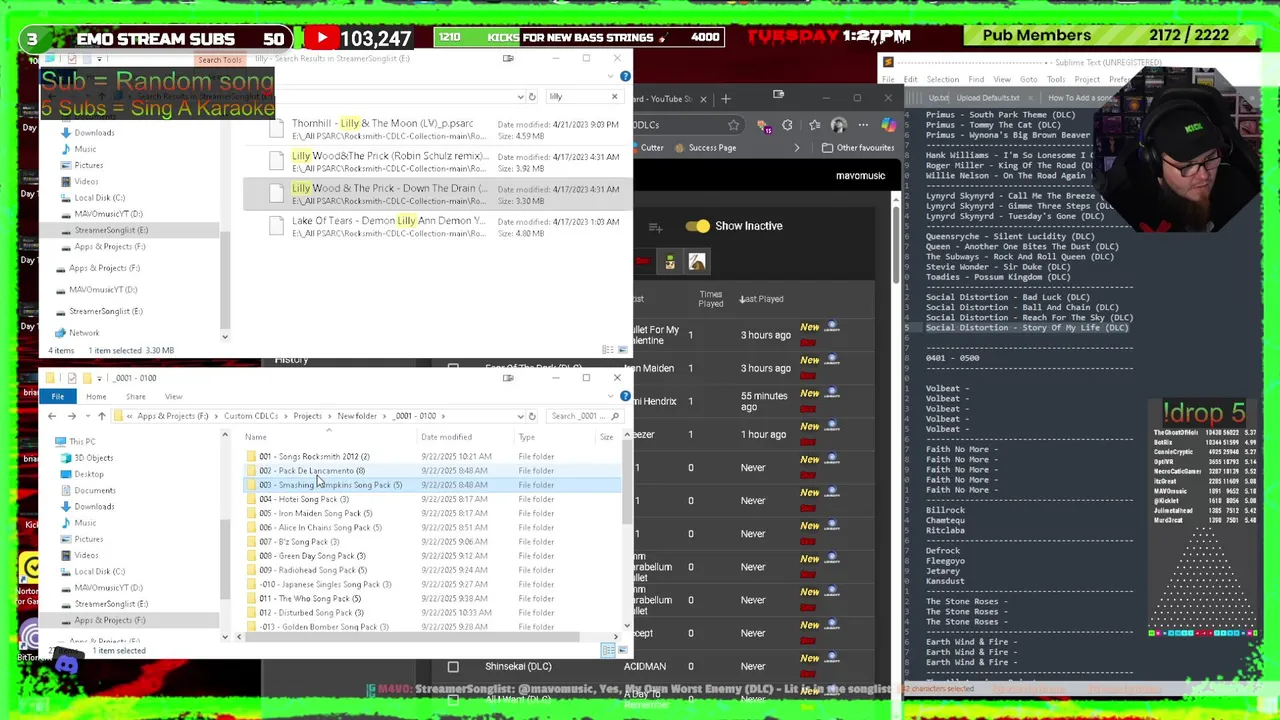
Task: Expand the ribbon chevron in lower Explorer
Action: (x=613, y=397)
